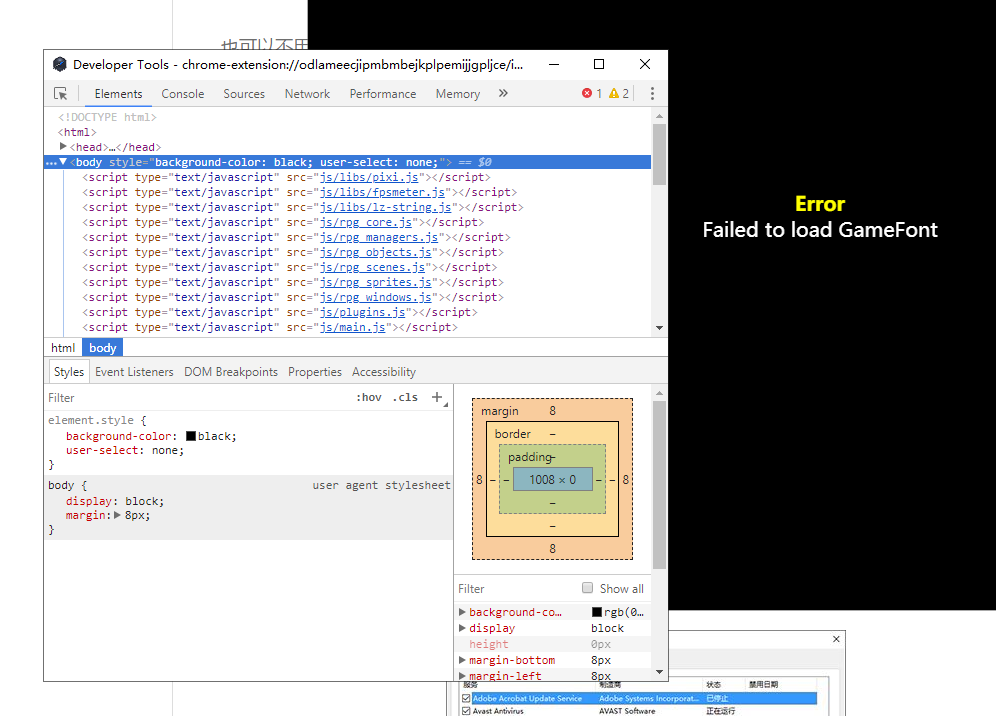Screen dimensions: 996x716
Task: Open the js/plugins.js script link
Action: pyautogui.click(x=363, y=313)
